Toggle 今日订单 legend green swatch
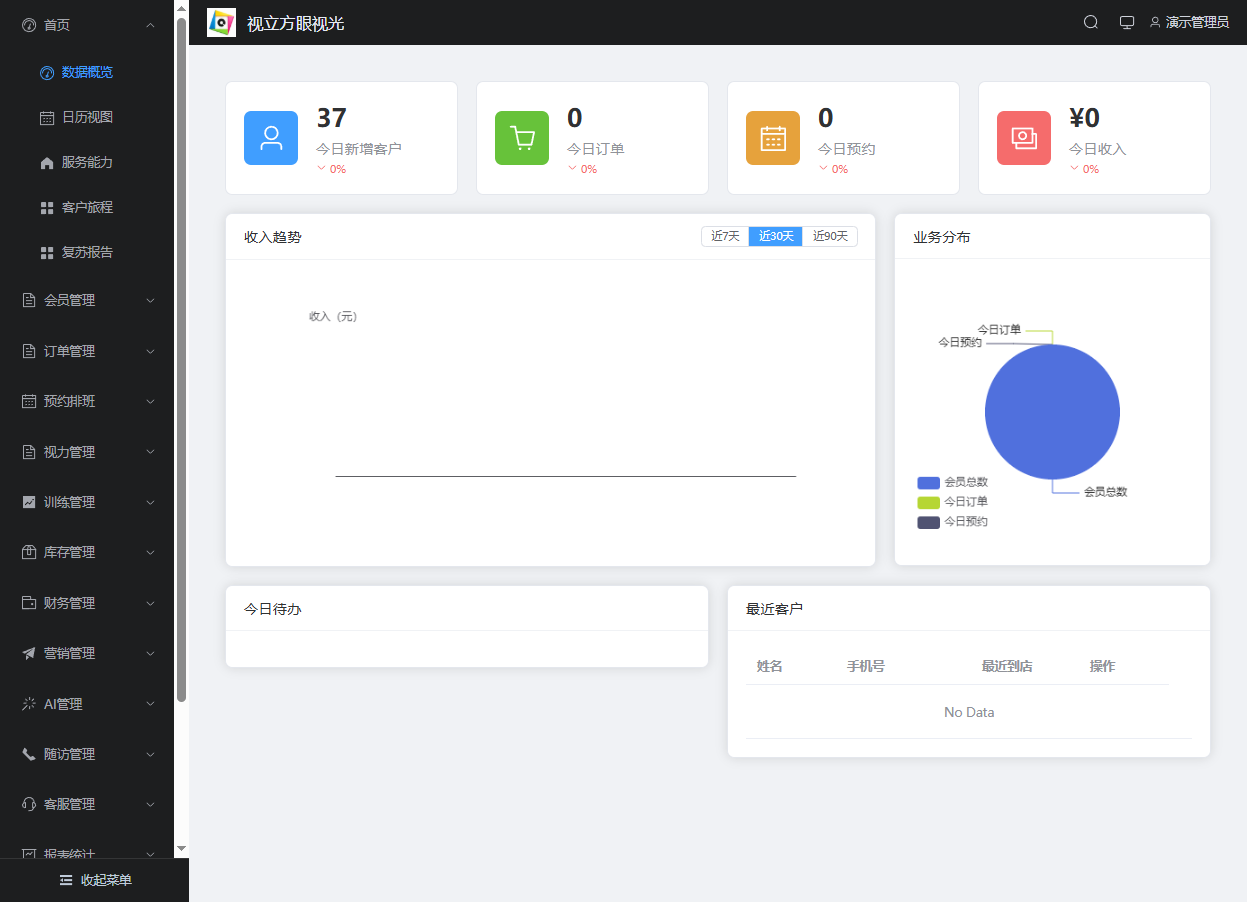1247x902 pixels. pyautogui.click(x=928, y=502)
